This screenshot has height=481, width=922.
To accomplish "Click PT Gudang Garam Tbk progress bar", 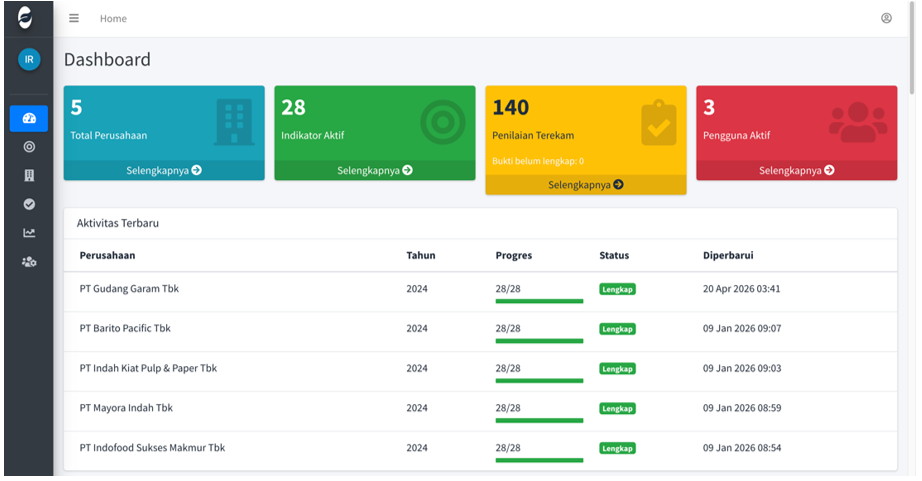I will 539,301.
